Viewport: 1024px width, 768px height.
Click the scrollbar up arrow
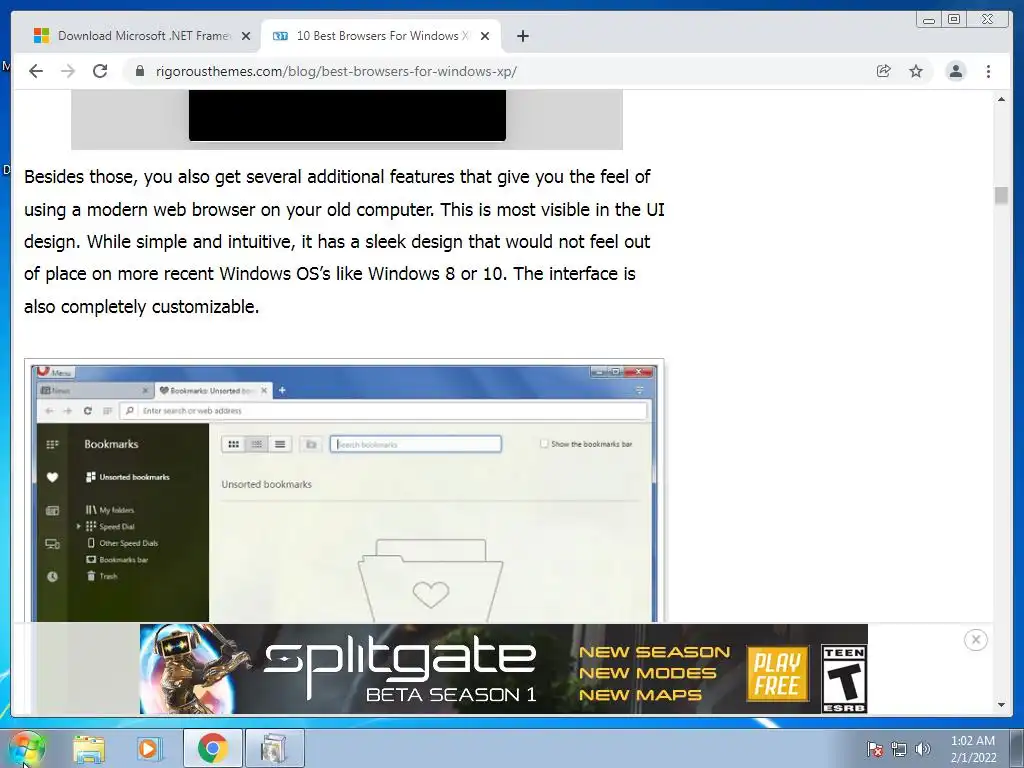[1001, 99]
